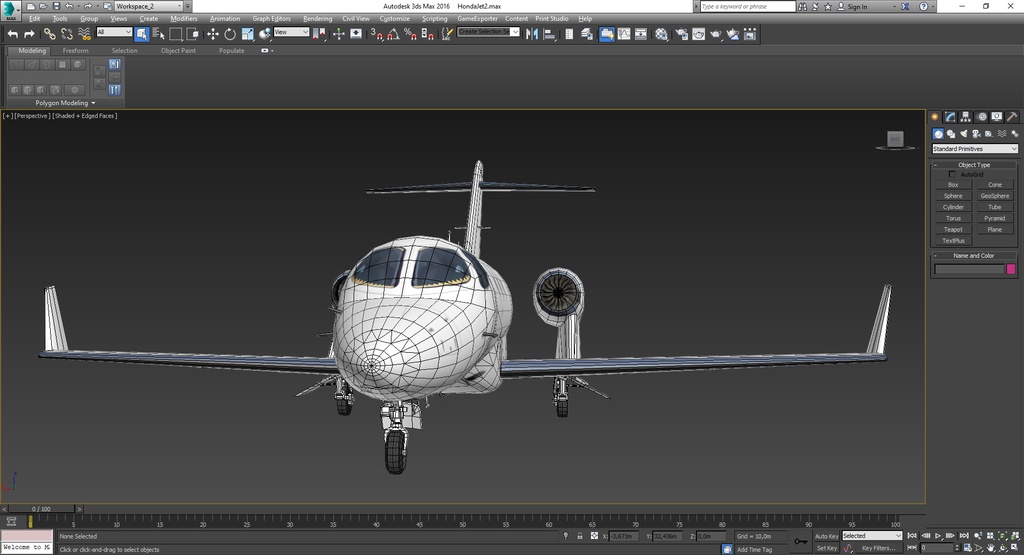The height and width of the screenshot is (555, 1024).
Task: Click the Redo arrow in the main toolbar
Action: (29, 34)
